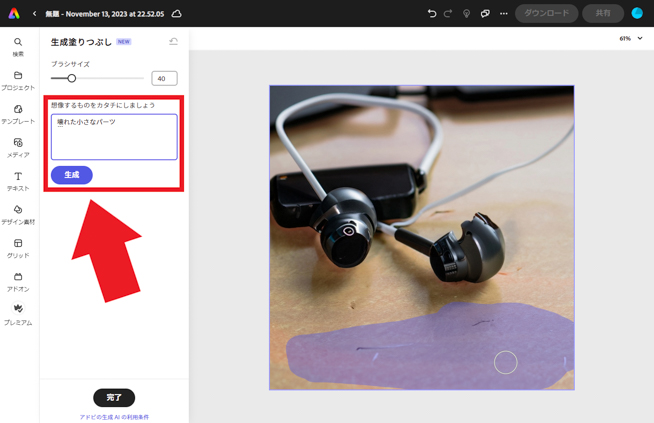Expand the 61% zoom level dropdown
Viewport: 654px width, 423px height.
pyautogui.click(x=630, y=38)
